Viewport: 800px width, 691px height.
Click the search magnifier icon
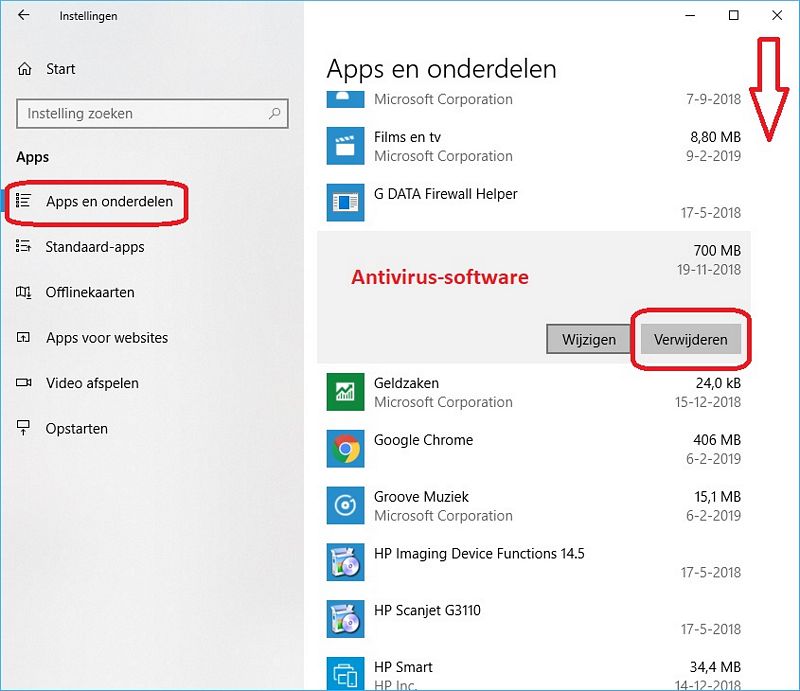click(x=274, y=113)
